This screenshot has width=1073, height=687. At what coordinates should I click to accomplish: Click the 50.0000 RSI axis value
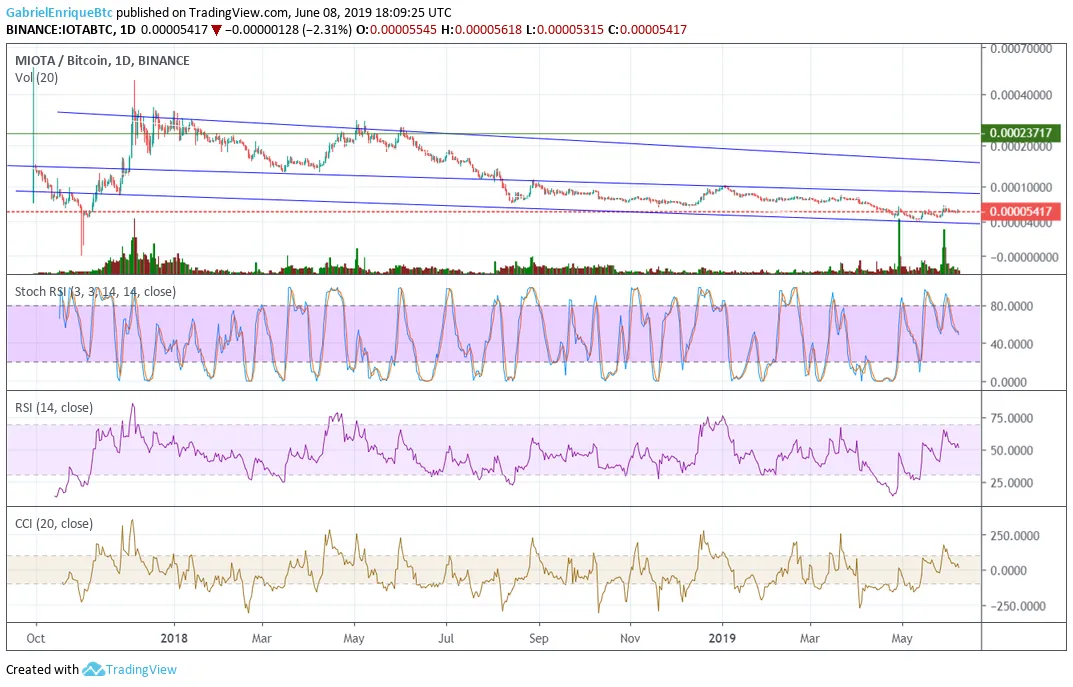(1011, 450)
